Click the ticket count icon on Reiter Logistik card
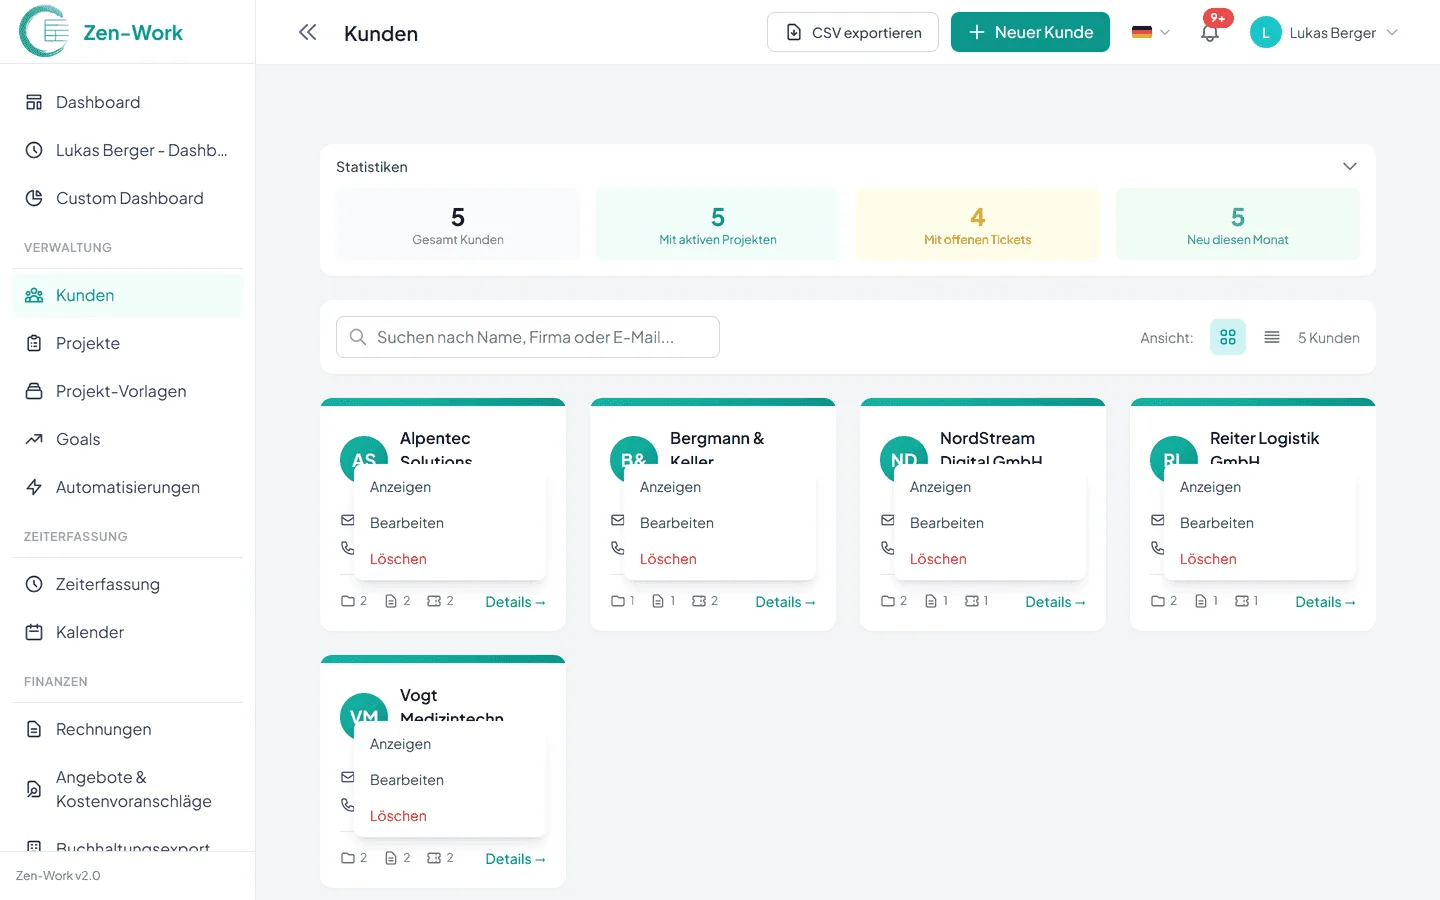 click(1241, 601)
